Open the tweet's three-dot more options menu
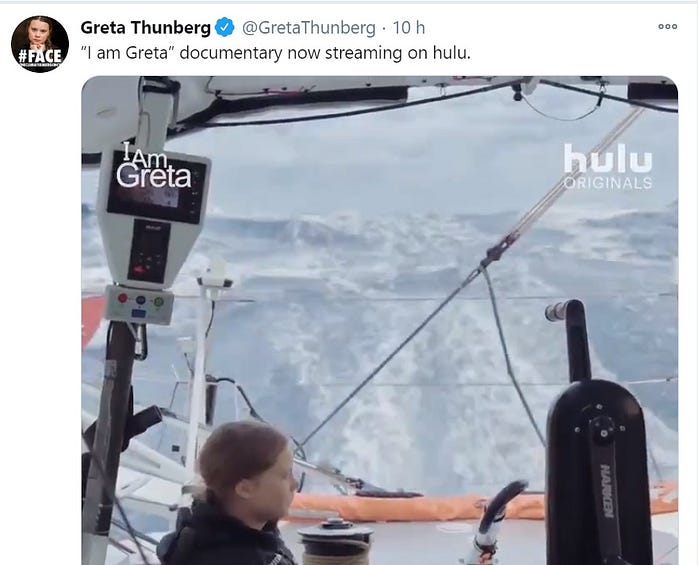 (x=667, y=26)
